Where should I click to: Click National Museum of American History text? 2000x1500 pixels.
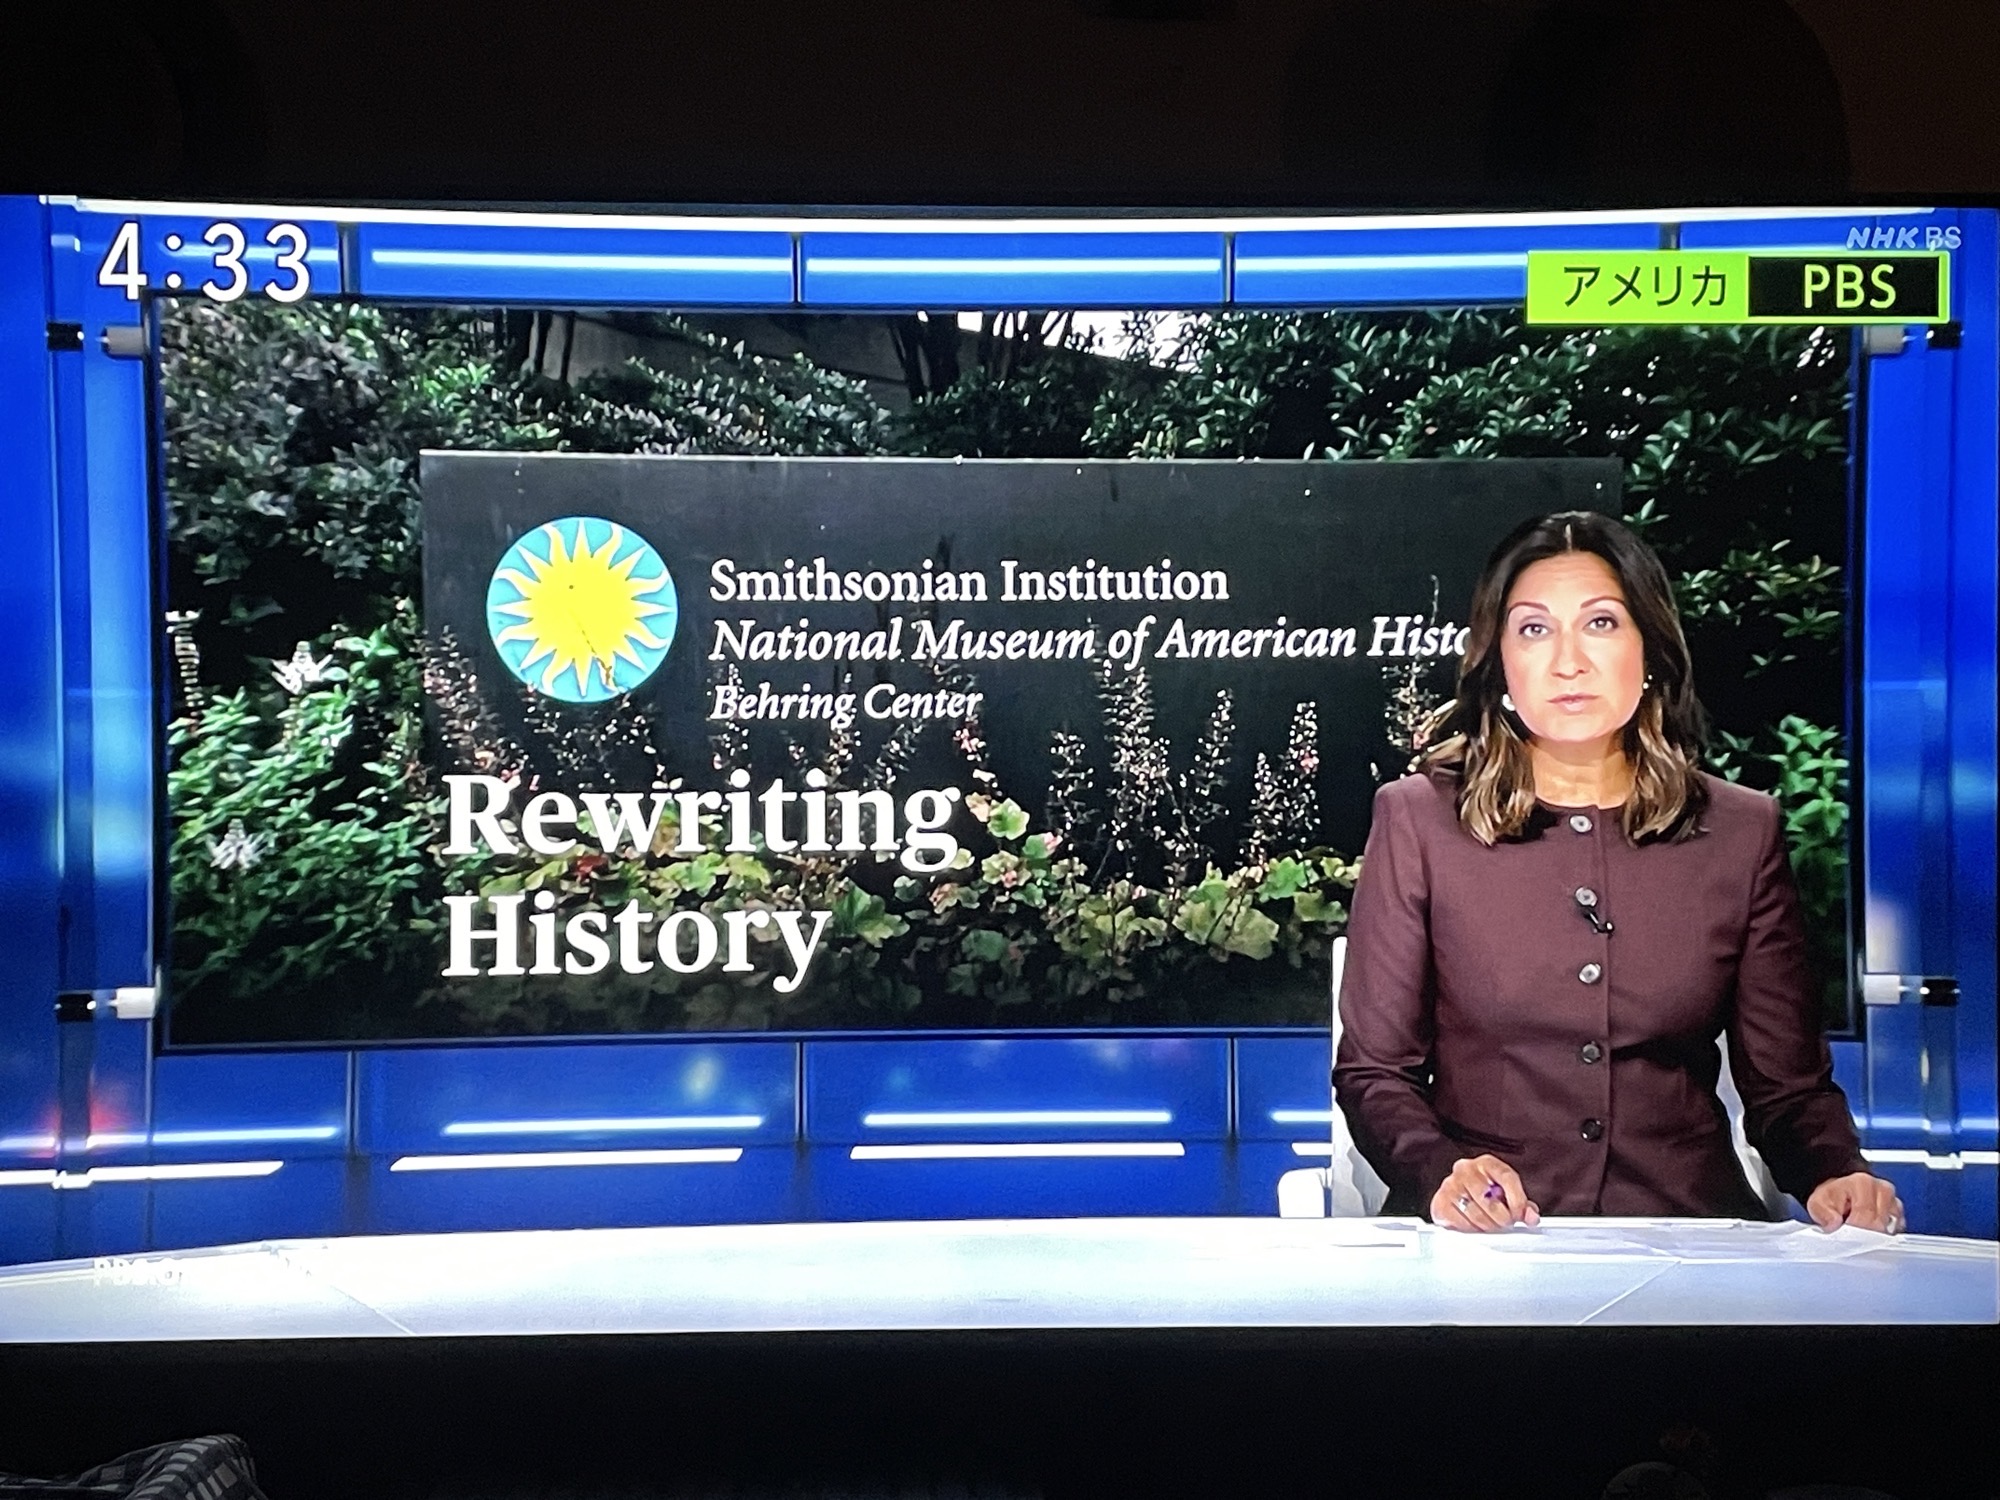(x=1085, y=640)
